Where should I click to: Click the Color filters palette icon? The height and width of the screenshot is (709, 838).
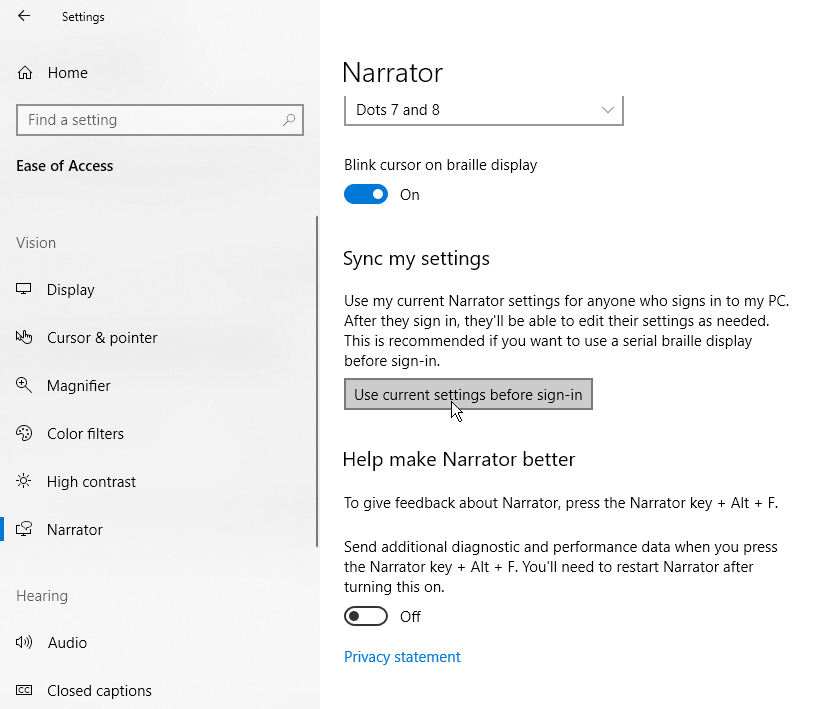(24, 433)
